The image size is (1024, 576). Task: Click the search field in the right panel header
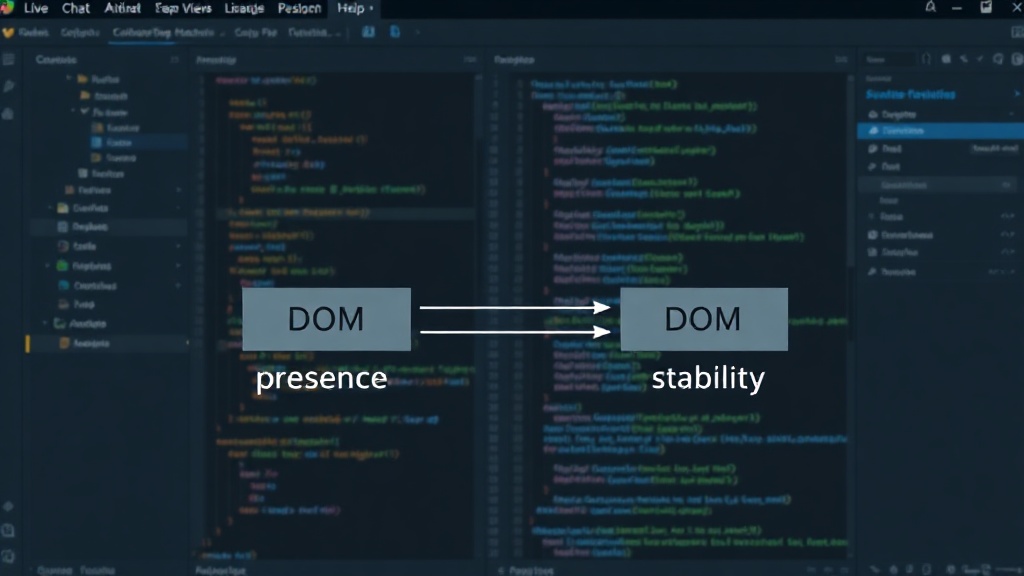tap(888, 59)
